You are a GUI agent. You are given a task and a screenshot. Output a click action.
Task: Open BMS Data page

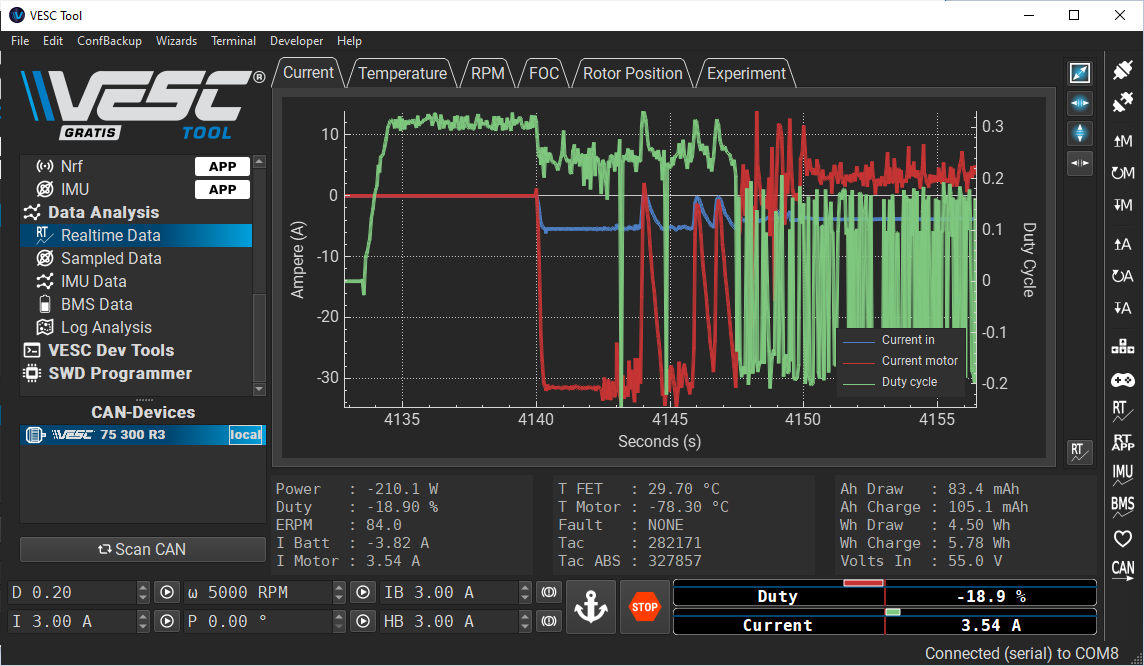pyautogui.click(x=136, y=304)
